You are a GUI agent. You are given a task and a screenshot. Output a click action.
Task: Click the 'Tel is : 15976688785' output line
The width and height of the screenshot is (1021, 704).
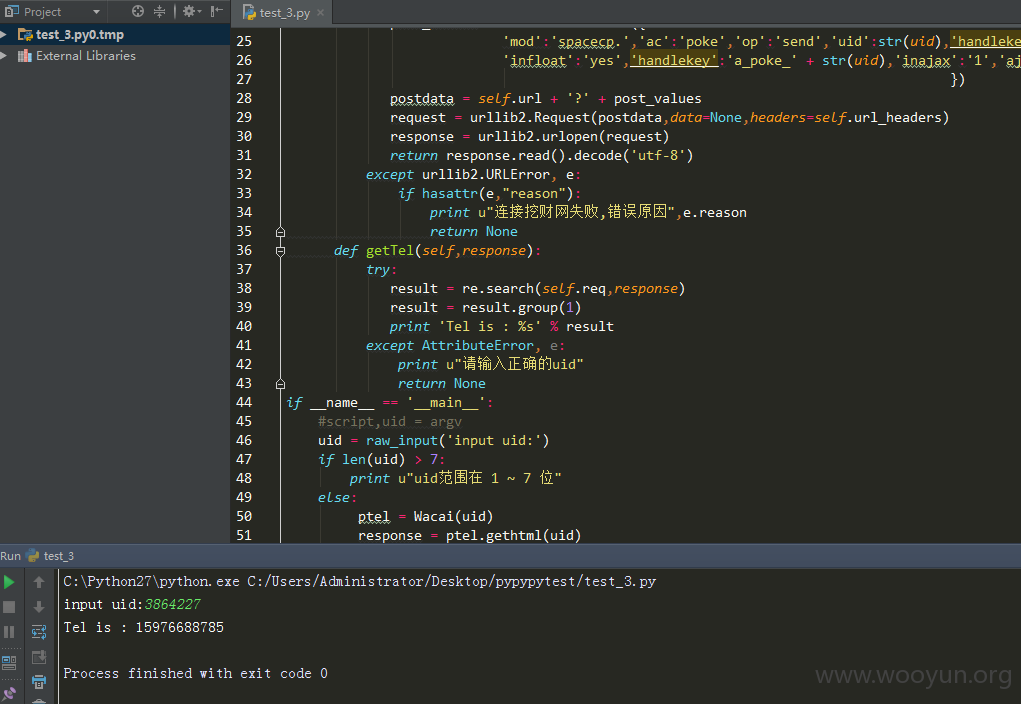click(143, 627)
